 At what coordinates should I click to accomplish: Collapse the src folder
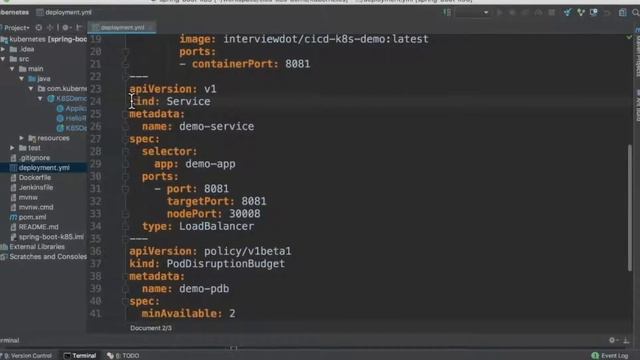click(x=3, y=59)
